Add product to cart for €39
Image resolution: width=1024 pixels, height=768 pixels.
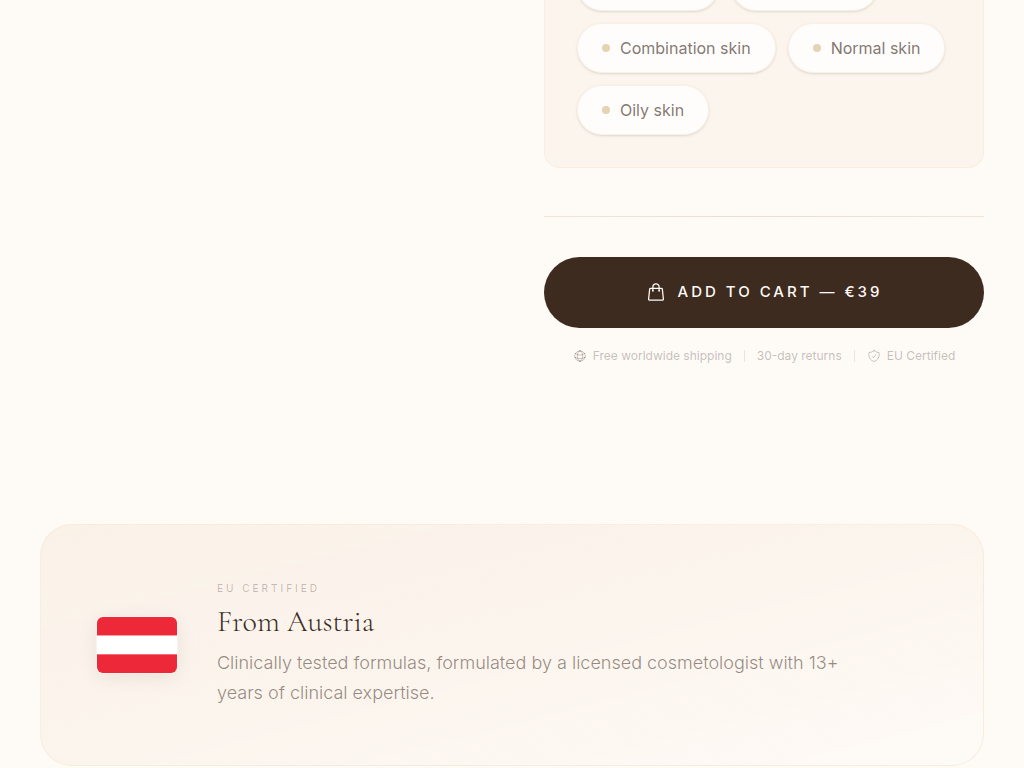coord(764,292)
